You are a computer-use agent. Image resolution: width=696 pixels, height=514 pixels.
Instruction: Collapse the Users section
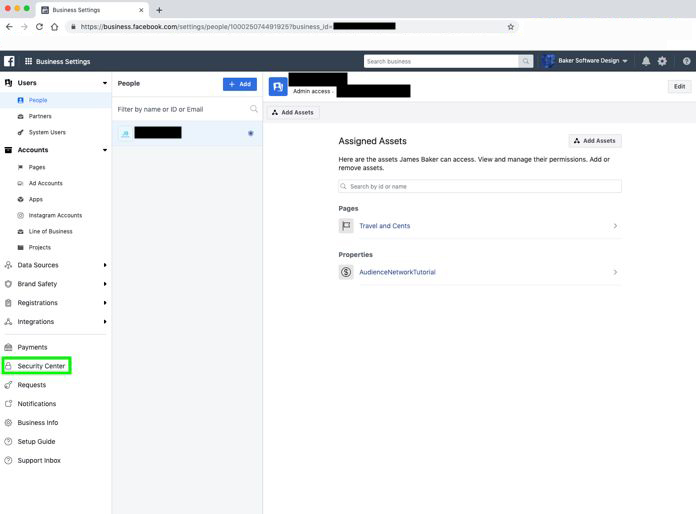105,83
